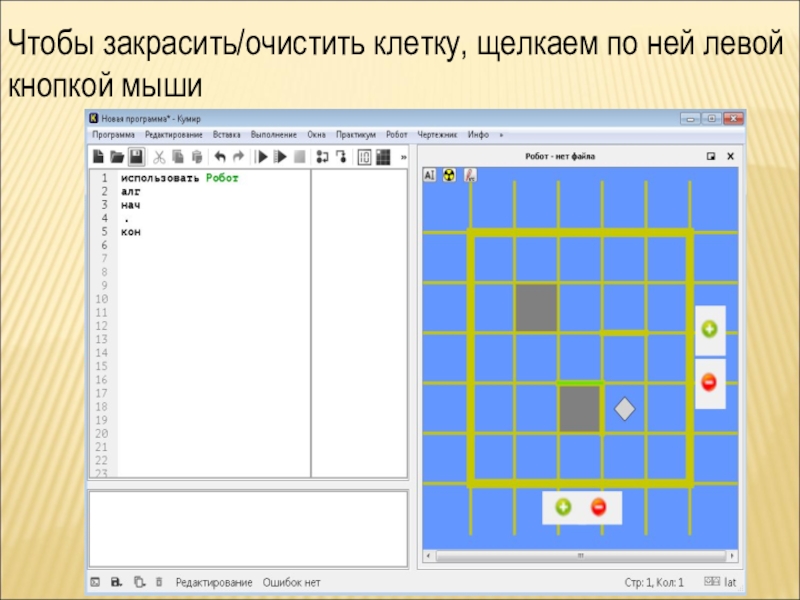This screenshot has width=800, height=600.
Task: Toggle letter marking mode AI icon
Action: tap(430, 175)
